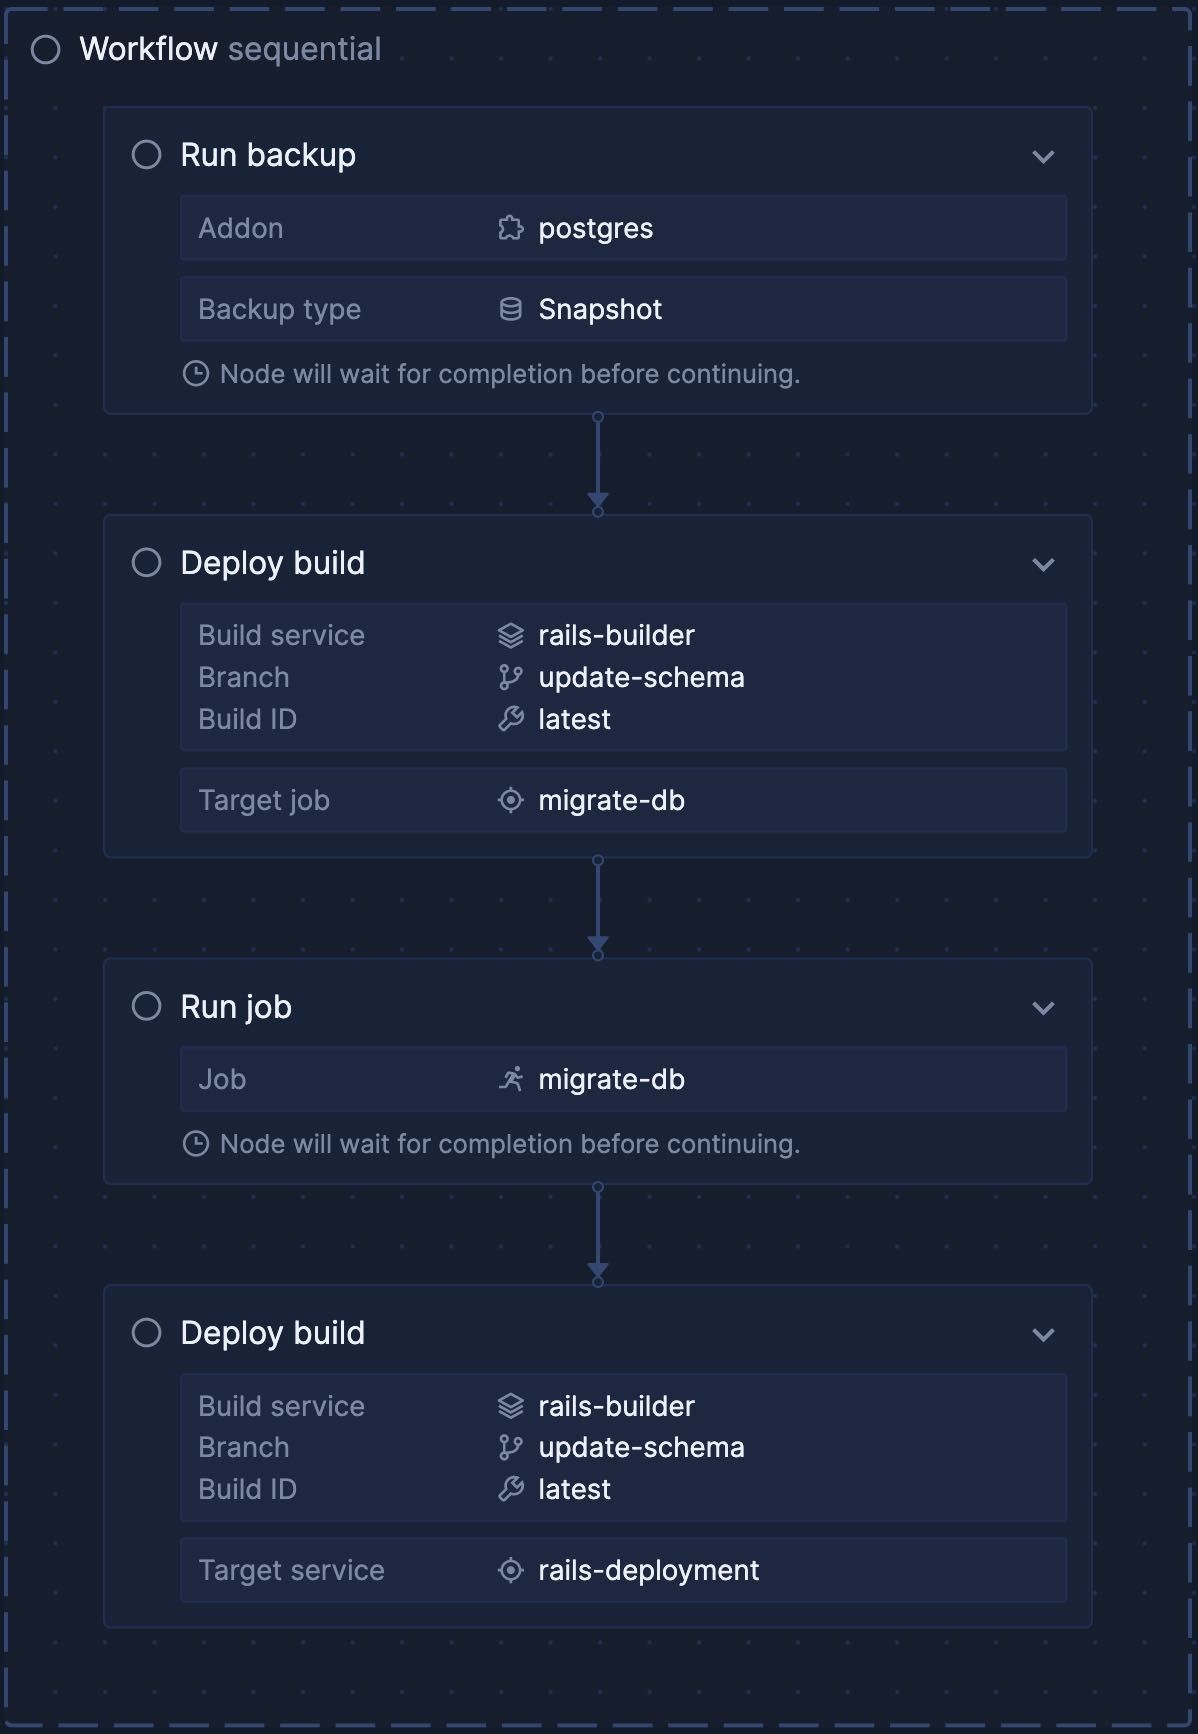Viewport: 1198px width, 1734px height.
Task: Click the wrench icon beside latest Build ID
Action: click(x=510, y=719)
